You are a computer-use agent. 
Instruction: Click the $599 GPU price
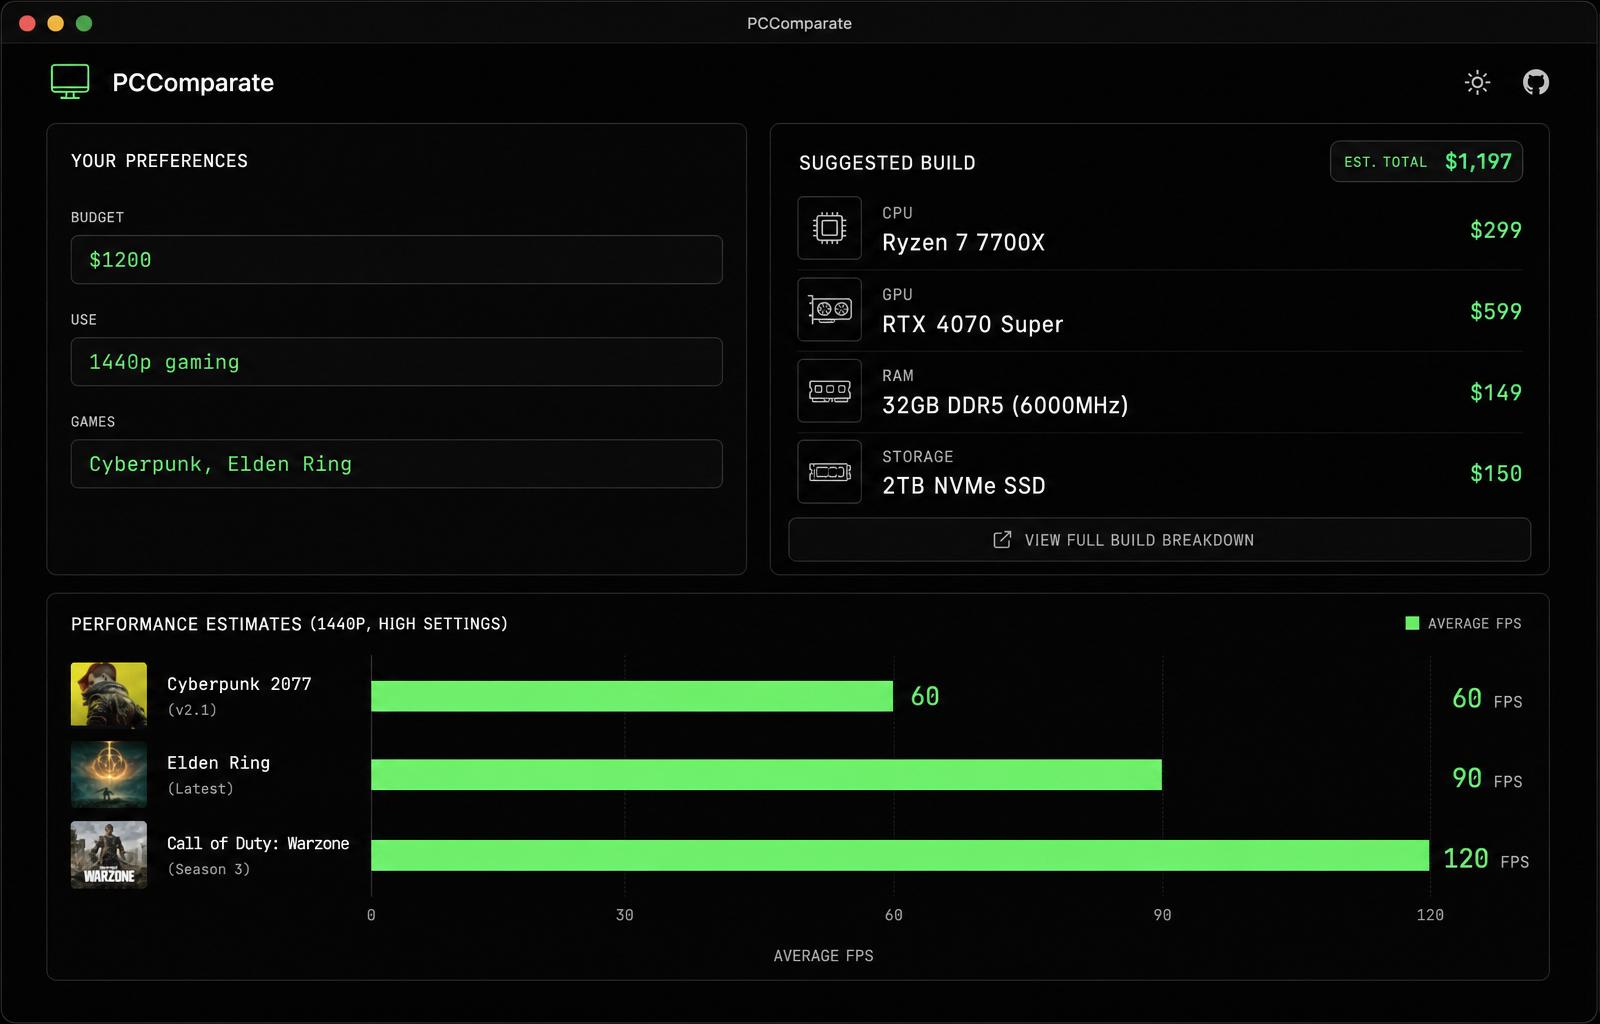pos(1495,311)
